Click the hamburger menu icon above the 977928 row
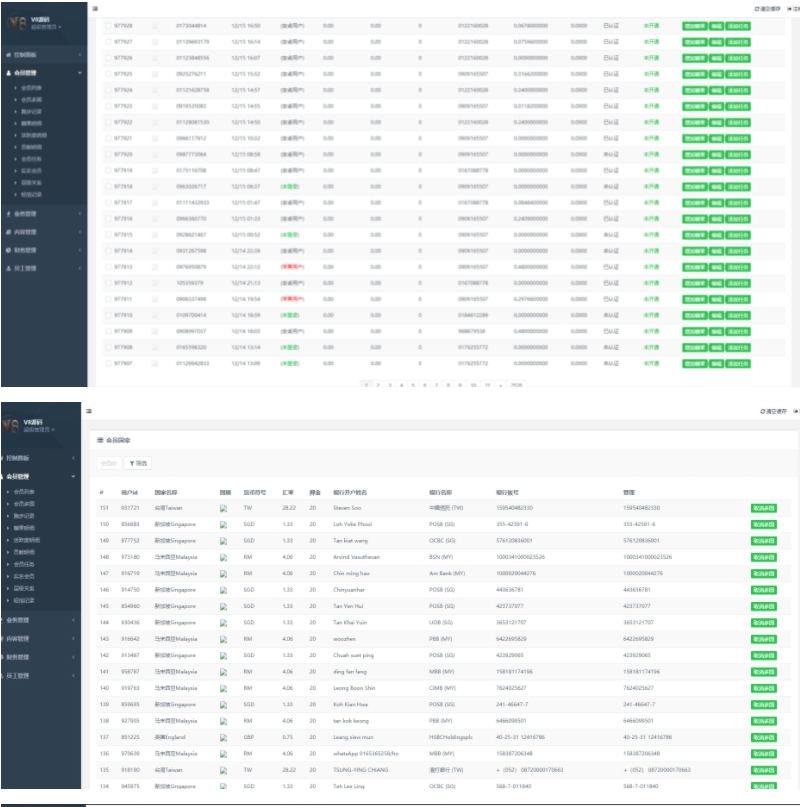The width and height of the screenshot is (800, 807). click(x=95, y=8)
